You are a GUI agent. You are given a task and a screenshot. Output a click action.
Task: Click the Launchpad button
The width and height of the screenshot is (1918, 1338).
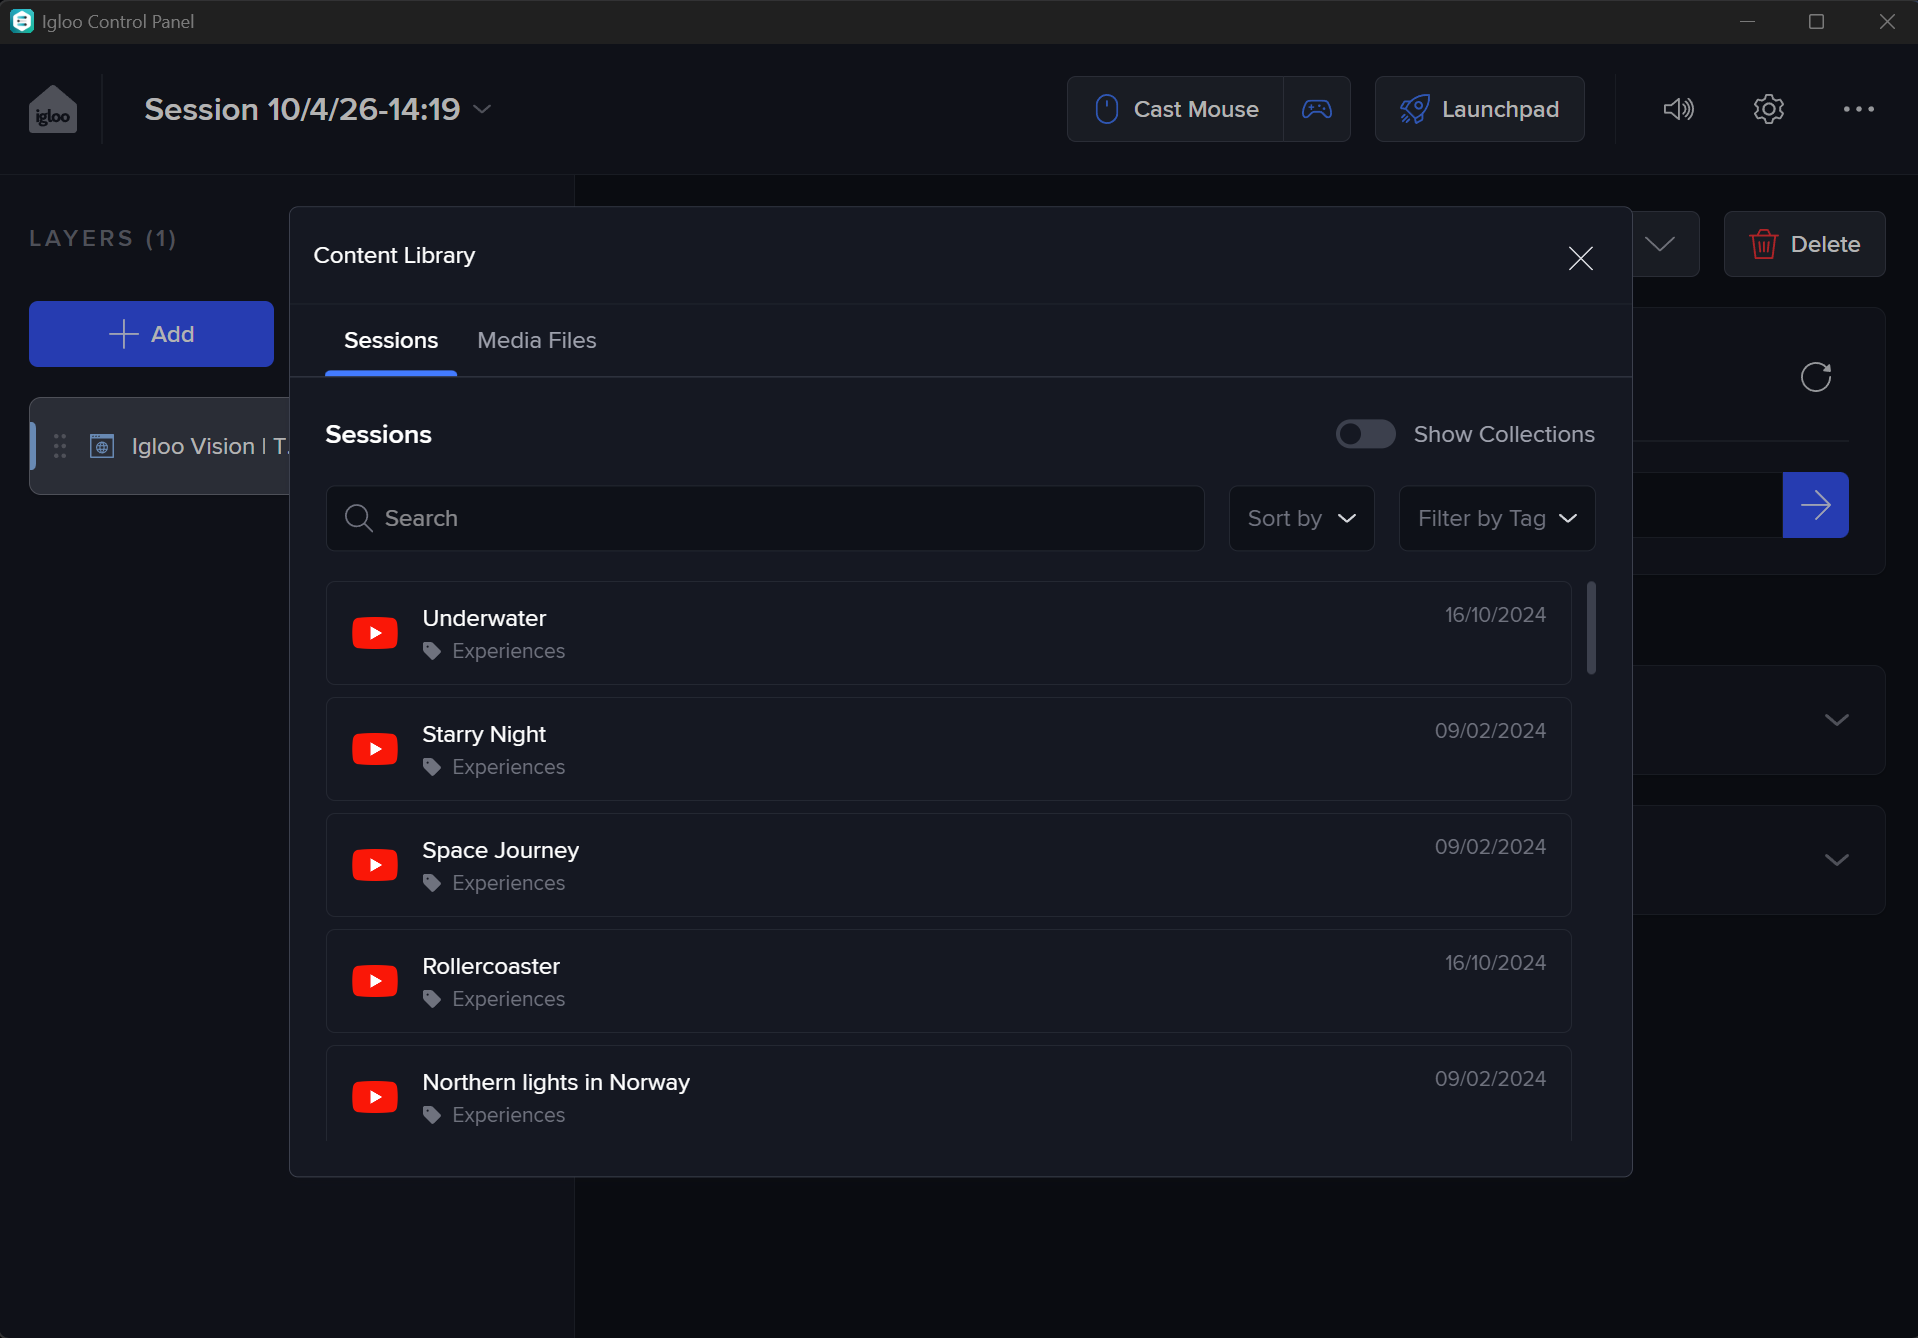pos(1479,109)
